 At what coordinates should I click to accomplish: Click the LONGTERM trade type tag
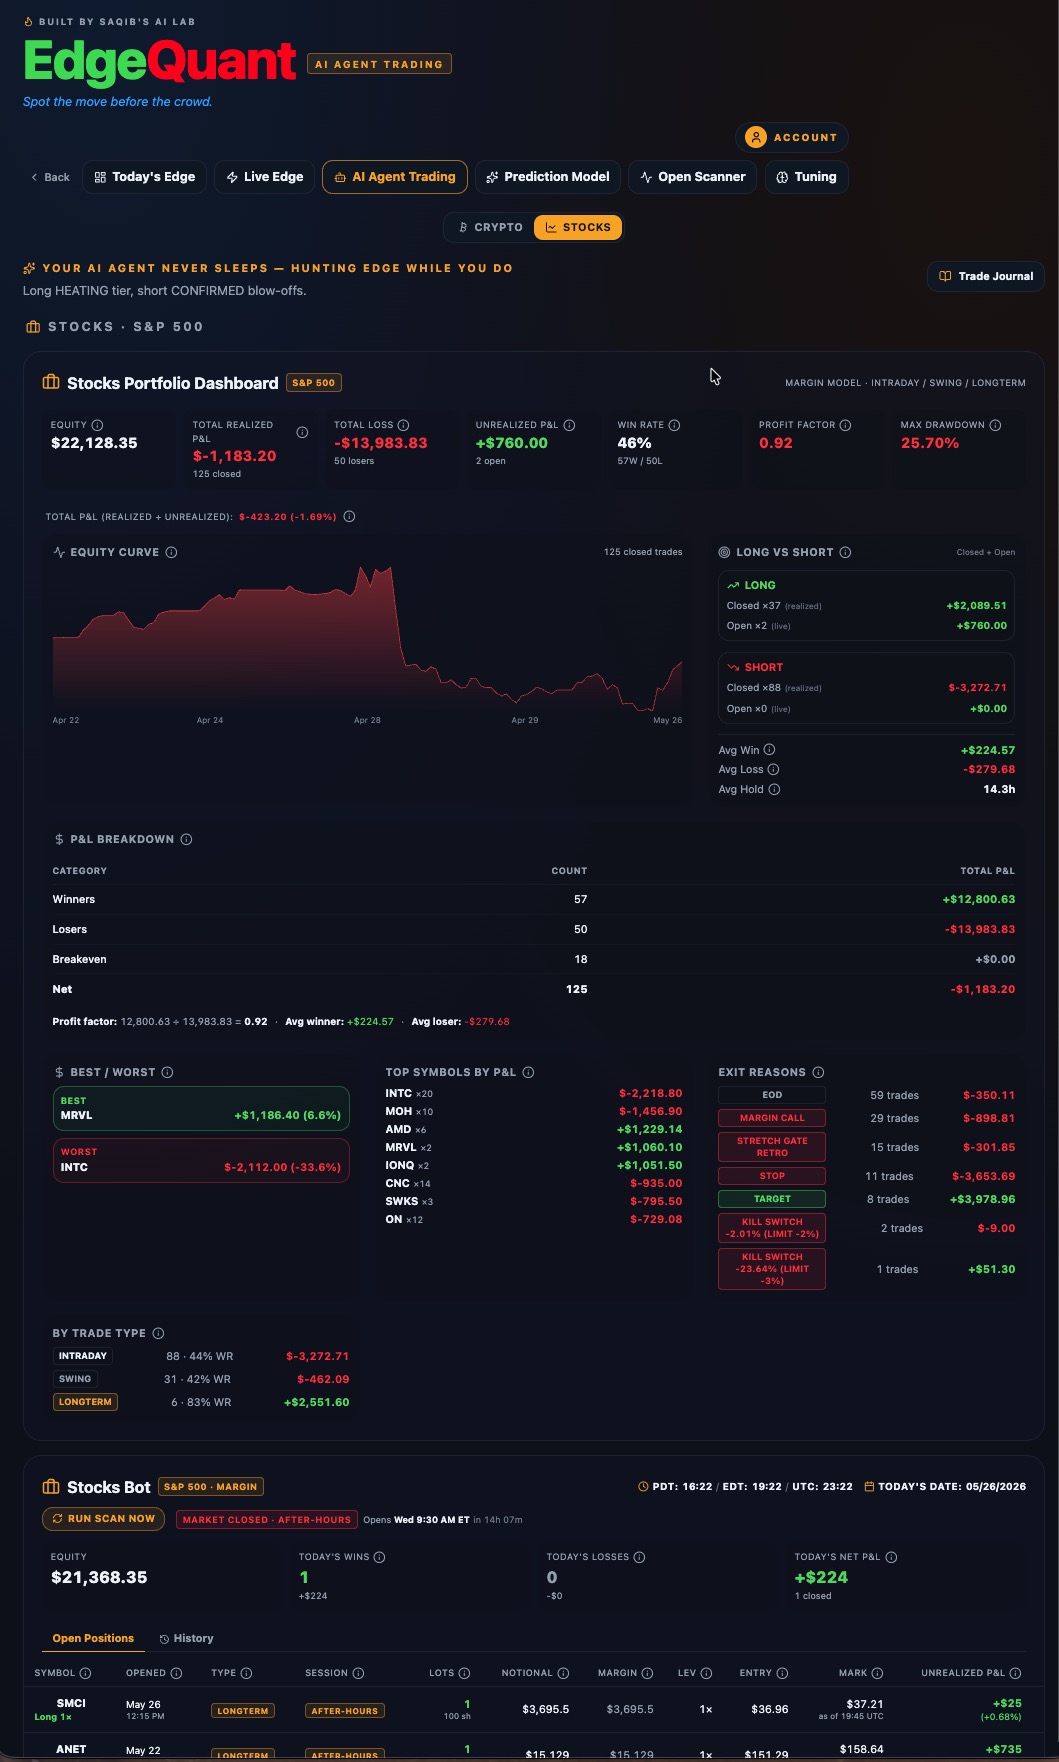[x=85, y=1402]
